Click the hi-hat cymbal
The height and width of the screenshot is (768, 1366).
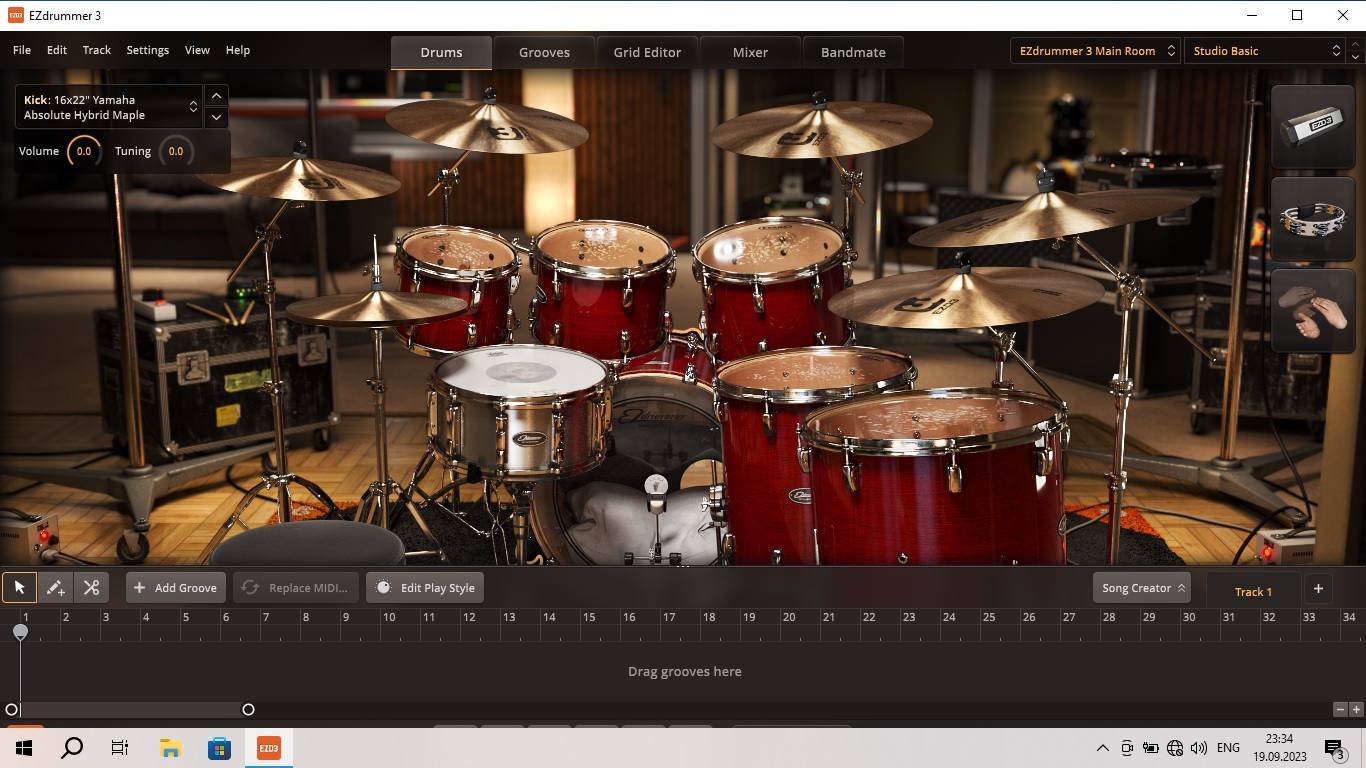(x=376, y=308)
